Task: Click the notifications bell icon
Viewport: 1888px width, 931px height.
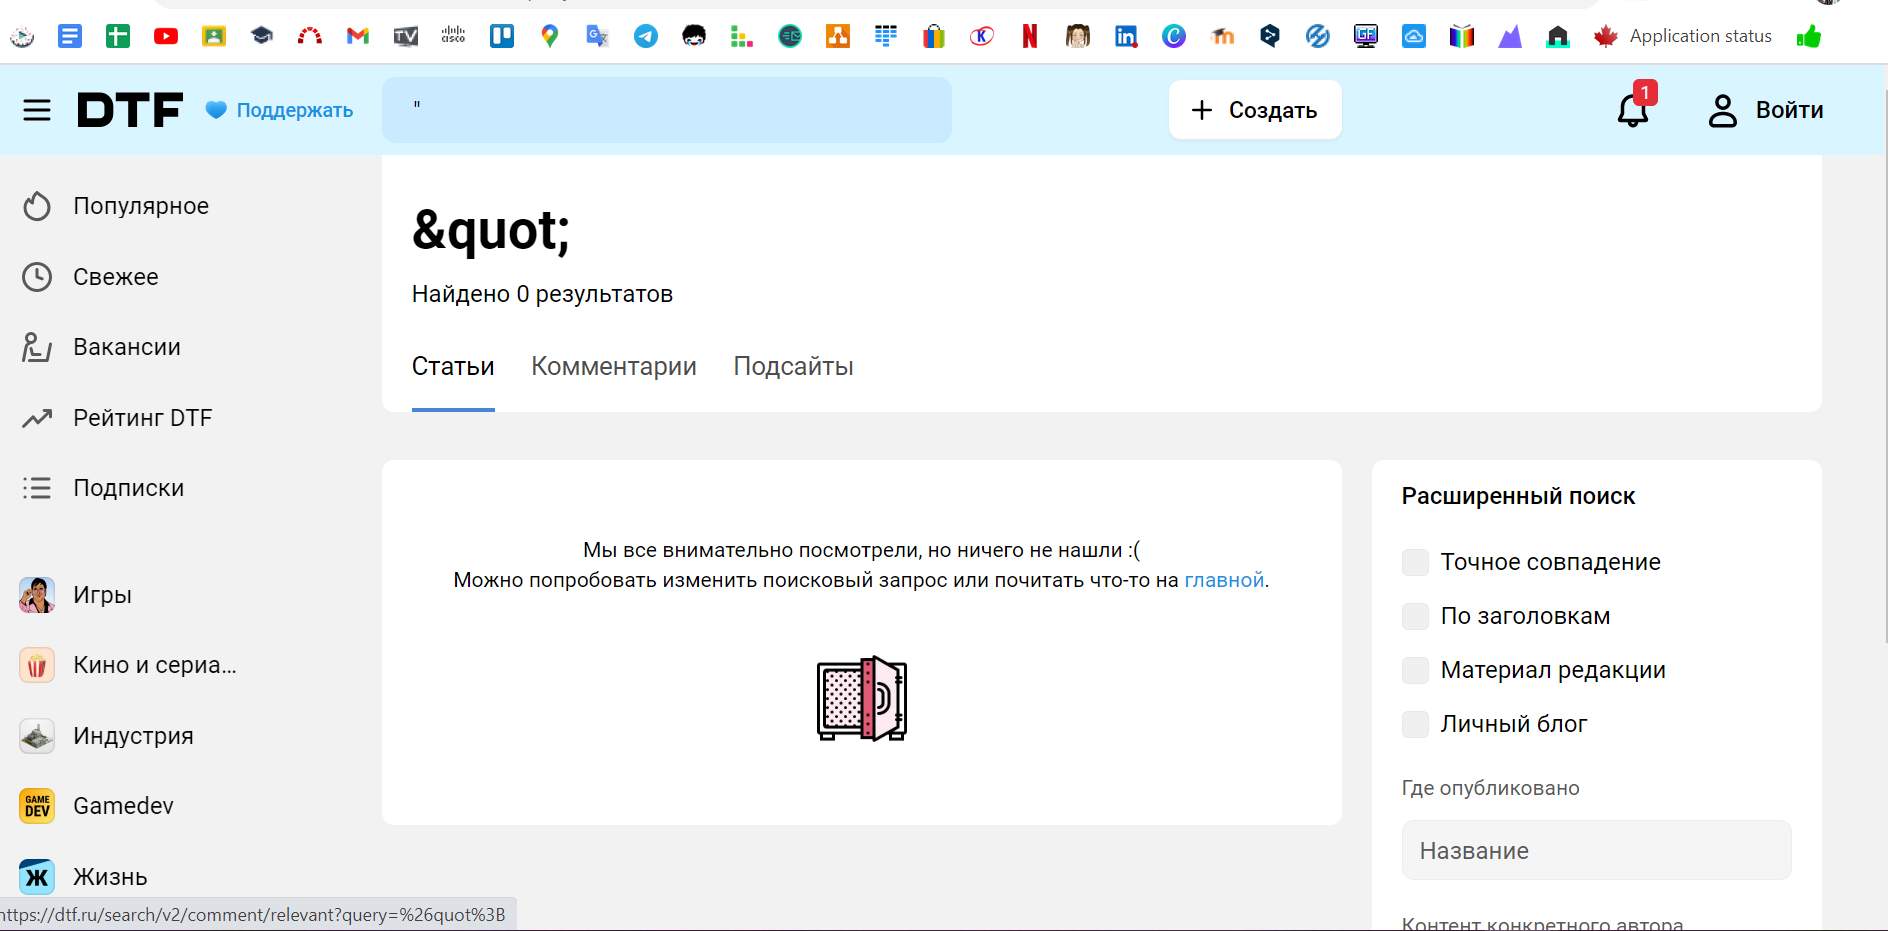Action: click(x=1633, y=110)
